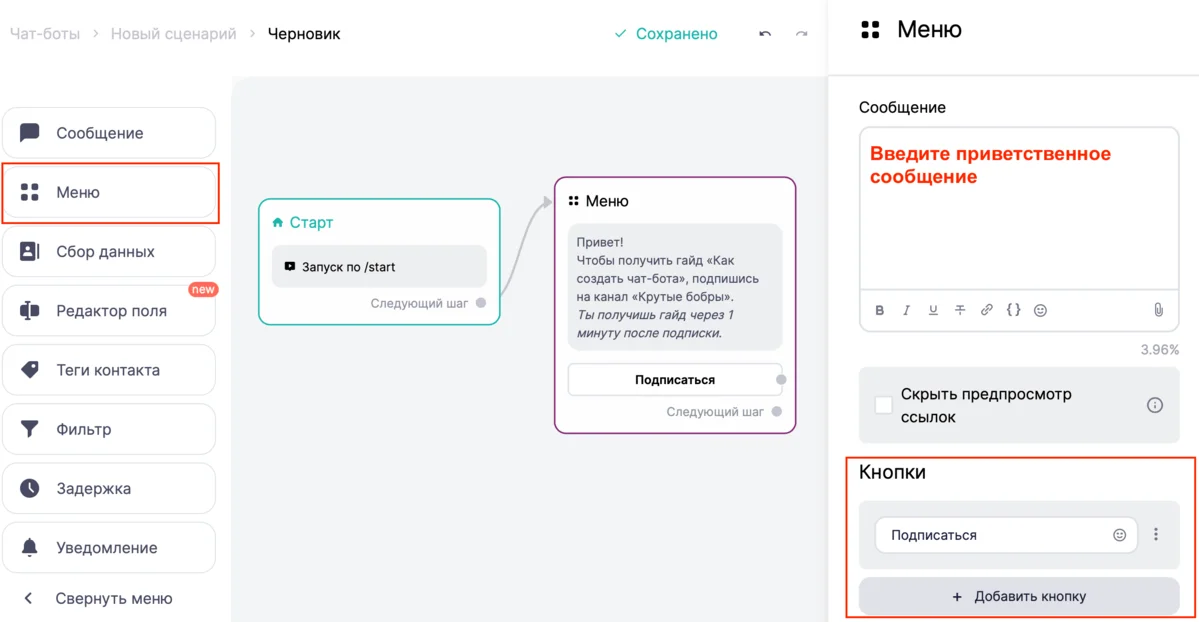
Task: Insert a variable with curly braces icon
Action: click(1013, 310)
